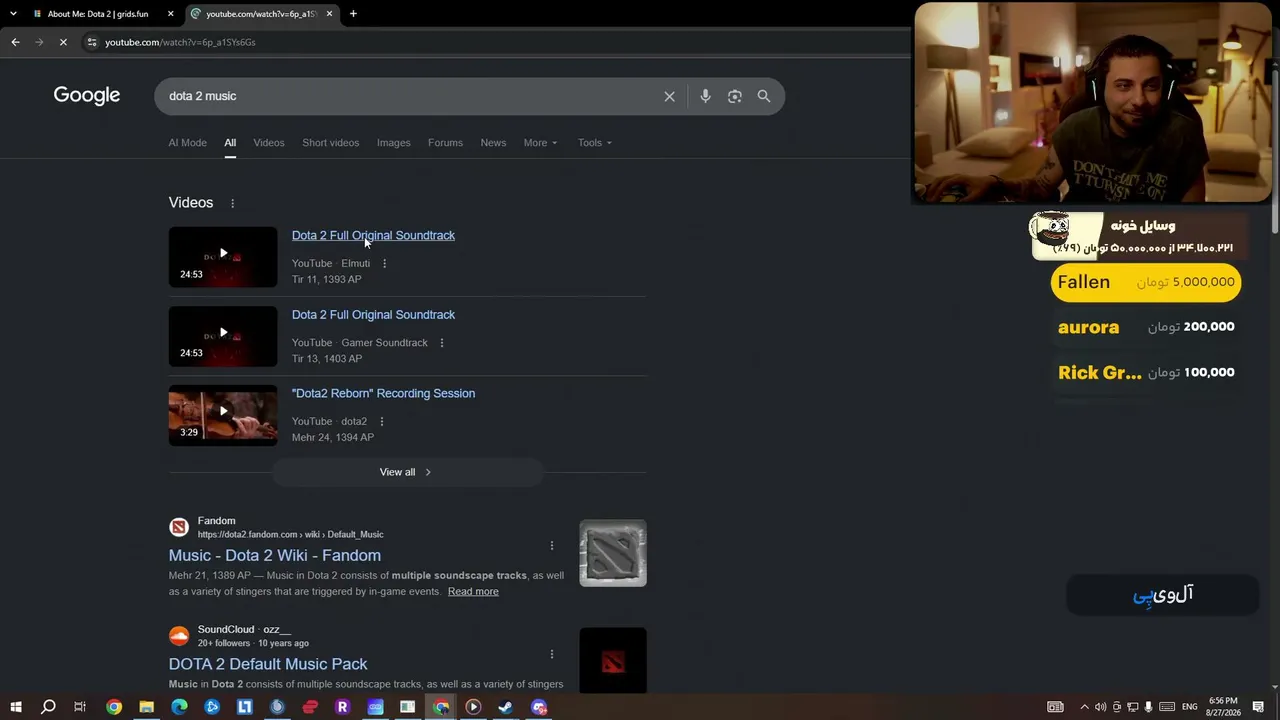
Task: Close the youtube.com tab
Action: click(x=329, y=14)
